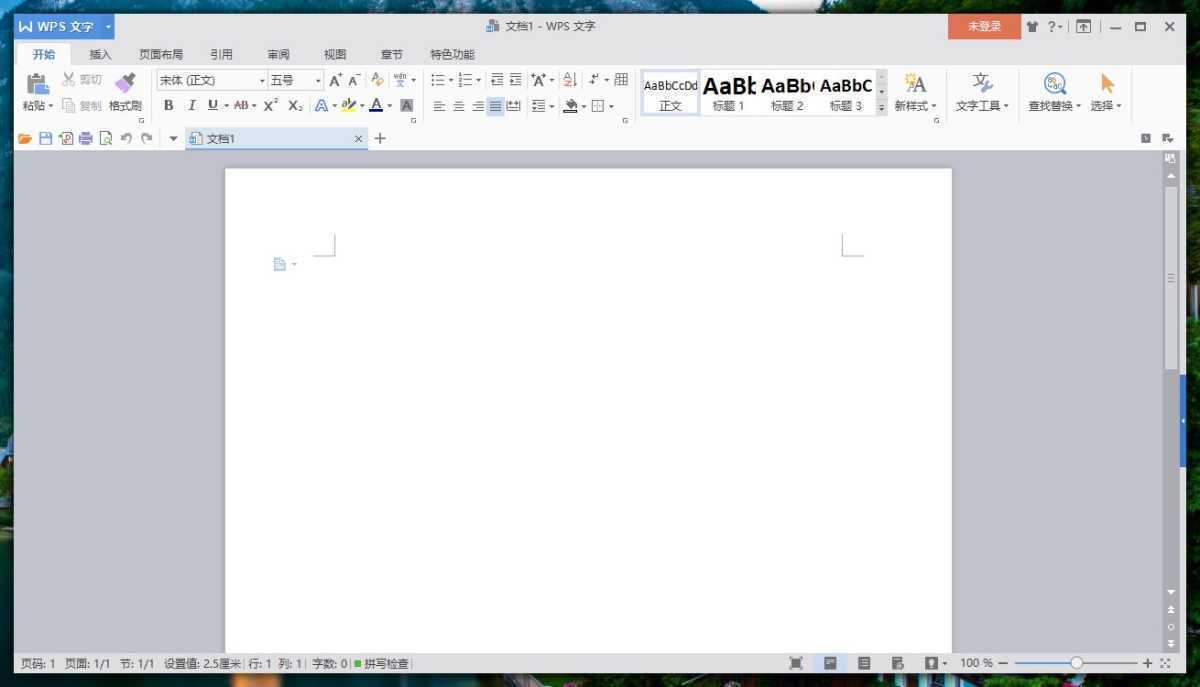Save the current document
This screenshot has height=687, width=1200.
[45, 138]
